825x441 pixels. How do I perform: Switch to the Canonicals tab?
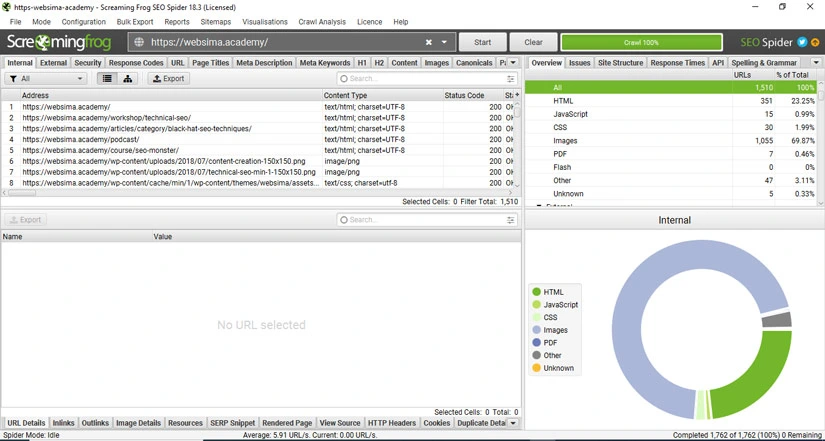(474, 63)
